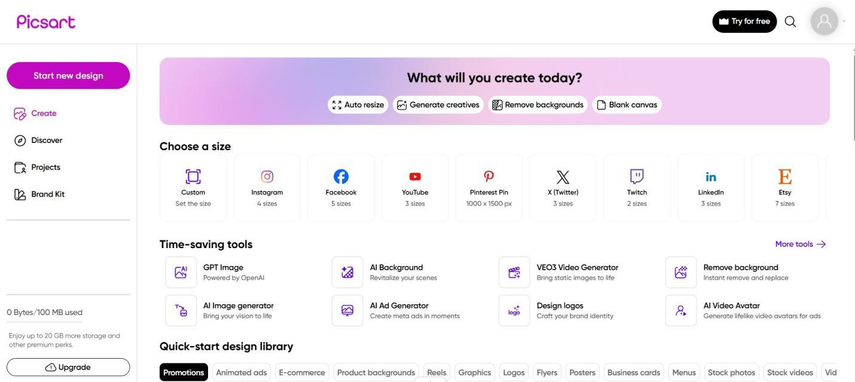Open Create in the sidebar
The width and height of the screenshot is (855, 382).
[x=35, y=113]
